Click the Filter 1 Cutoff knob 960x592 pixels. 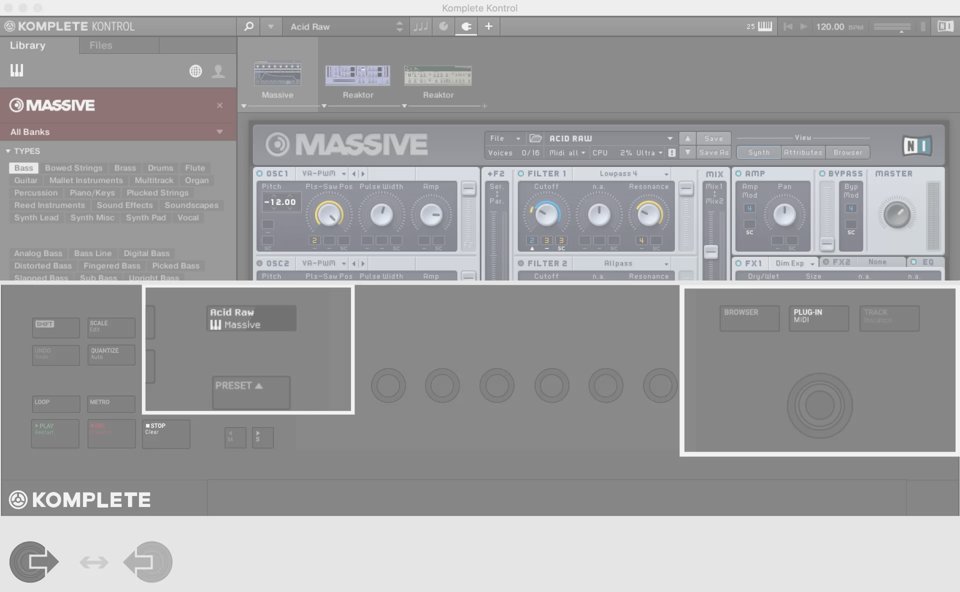click(x=546, y=213)
